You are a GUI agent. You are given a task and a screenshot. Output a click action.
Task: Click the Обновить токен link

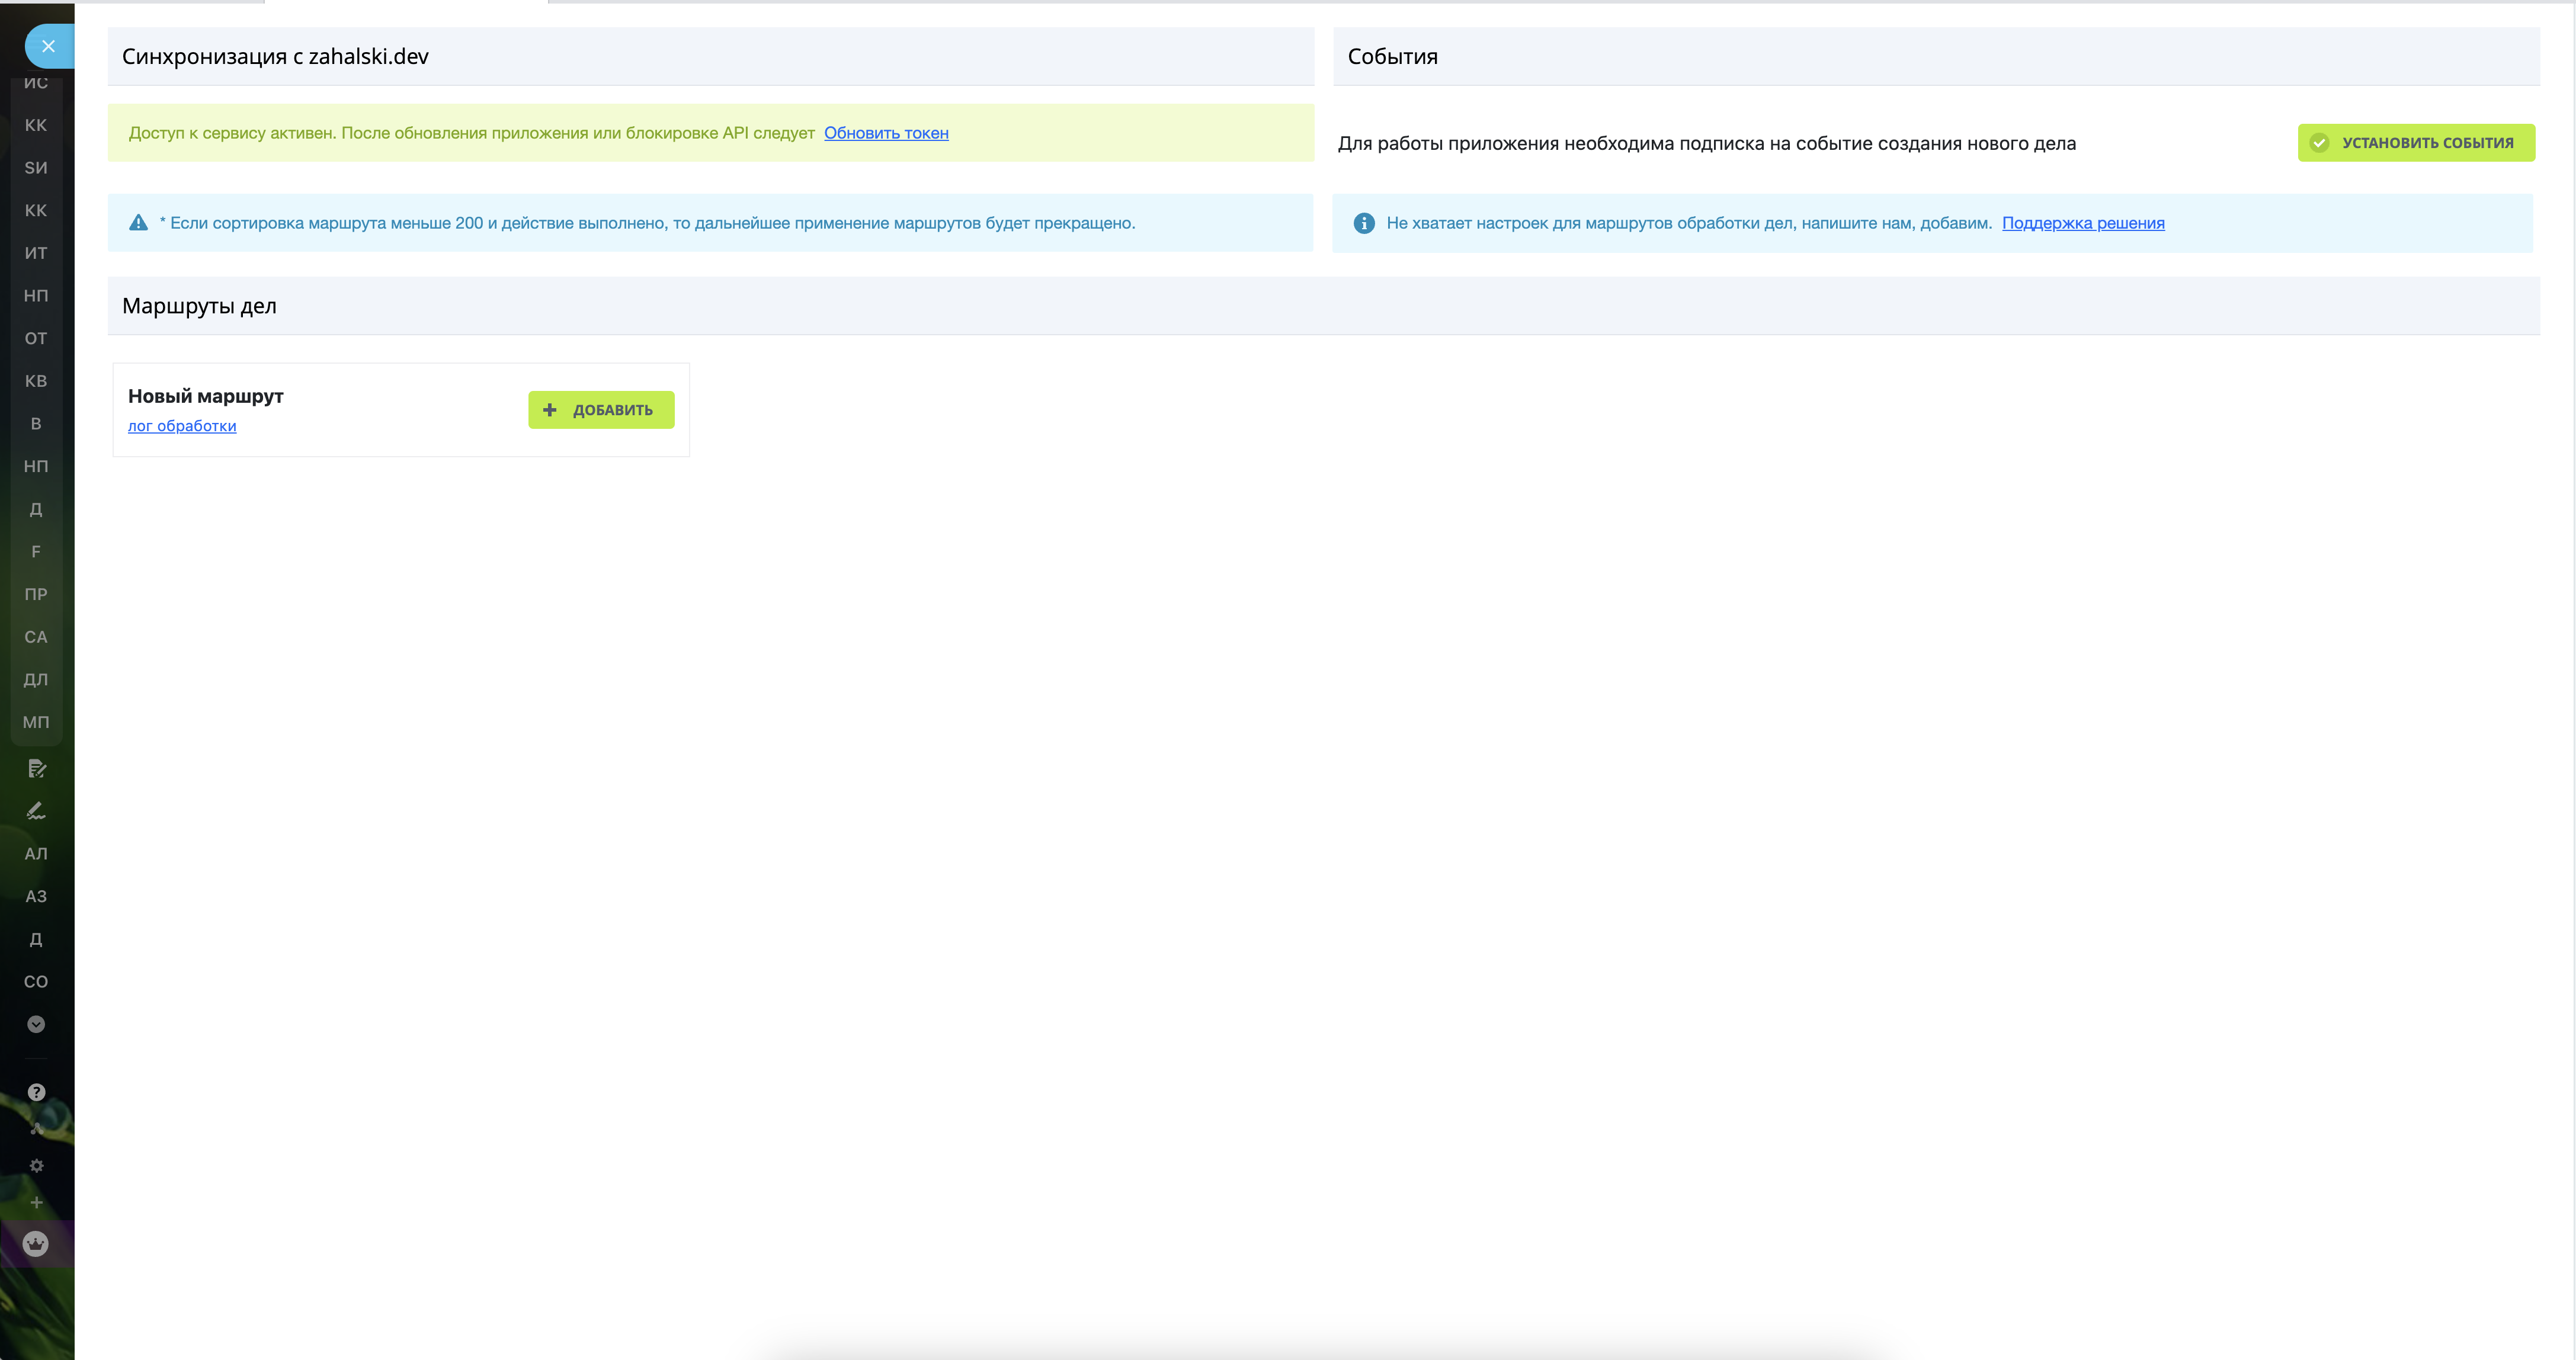pos(885,133)
